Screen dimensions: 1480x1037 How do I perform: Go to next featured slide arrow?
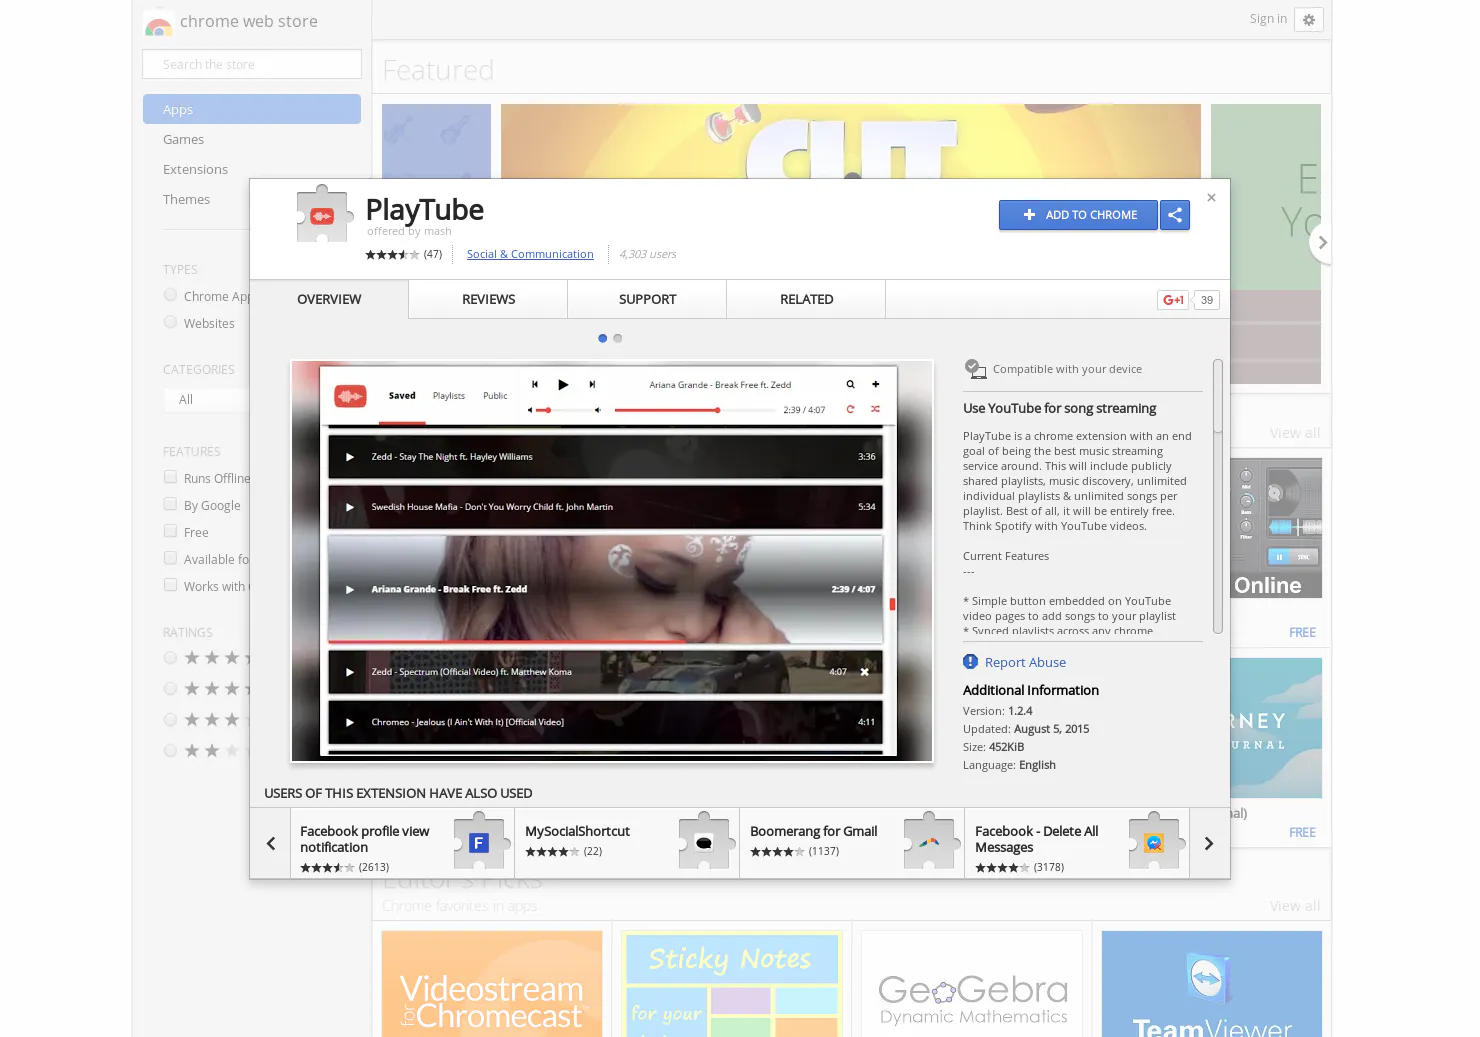pos(1322,242)
